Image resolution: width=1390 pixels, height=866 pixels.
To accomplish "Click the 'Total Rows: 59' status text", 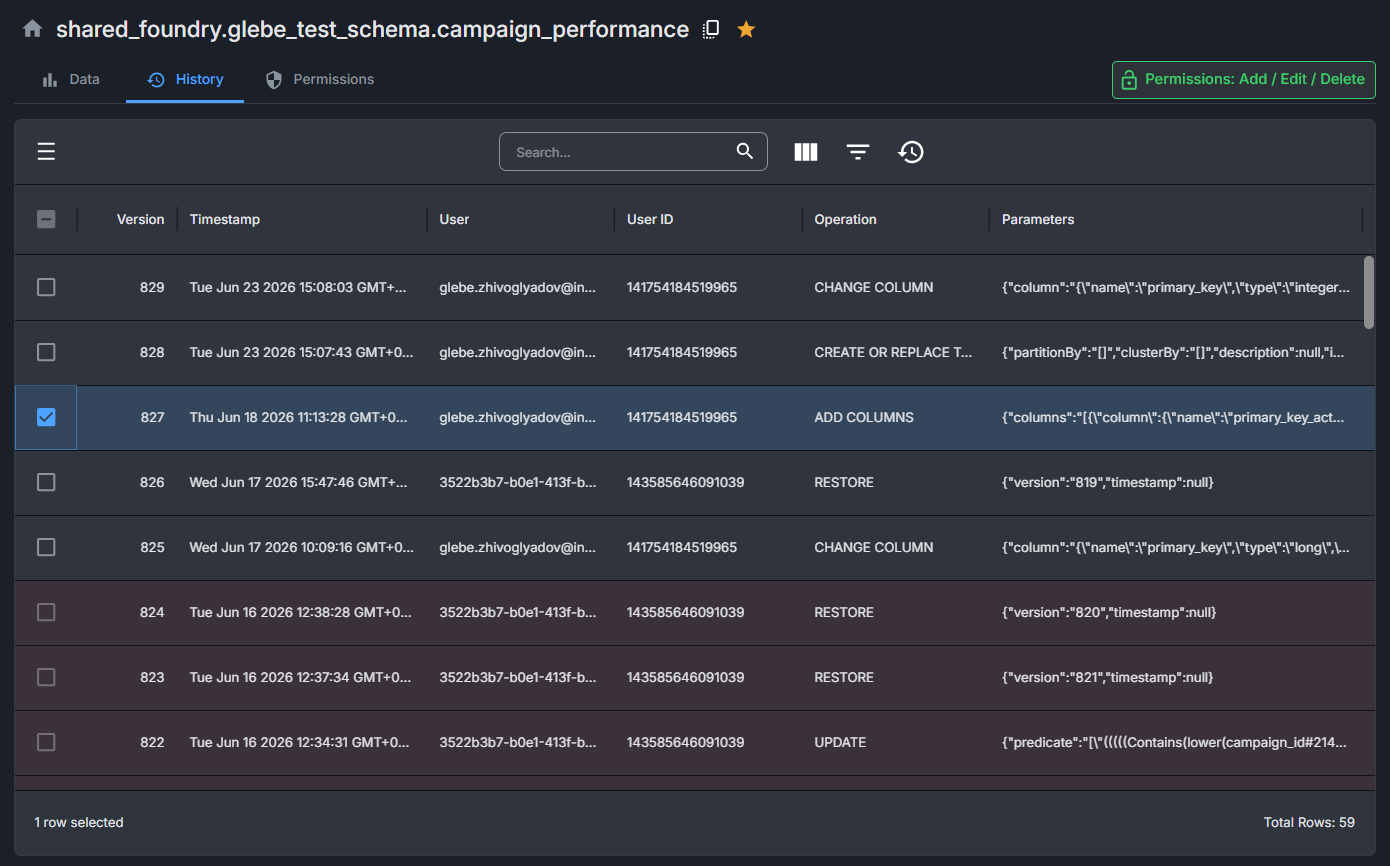I will (x=1309, y=822).
